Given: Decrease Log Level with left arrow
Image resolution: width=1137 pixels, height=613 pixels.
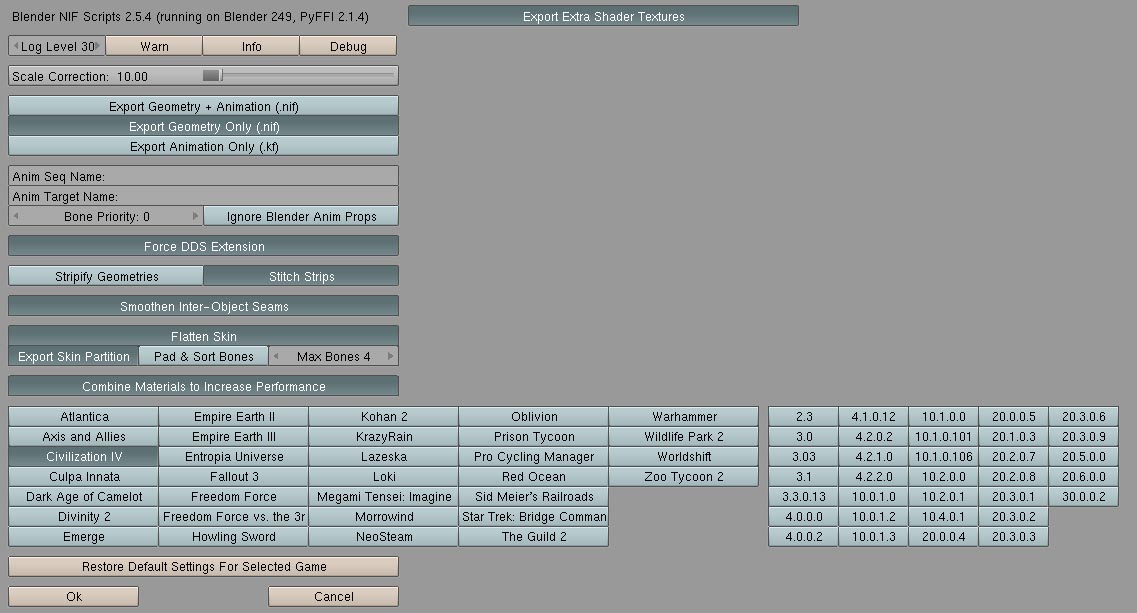Looking at the screenshot, I should tap(15, 46).
